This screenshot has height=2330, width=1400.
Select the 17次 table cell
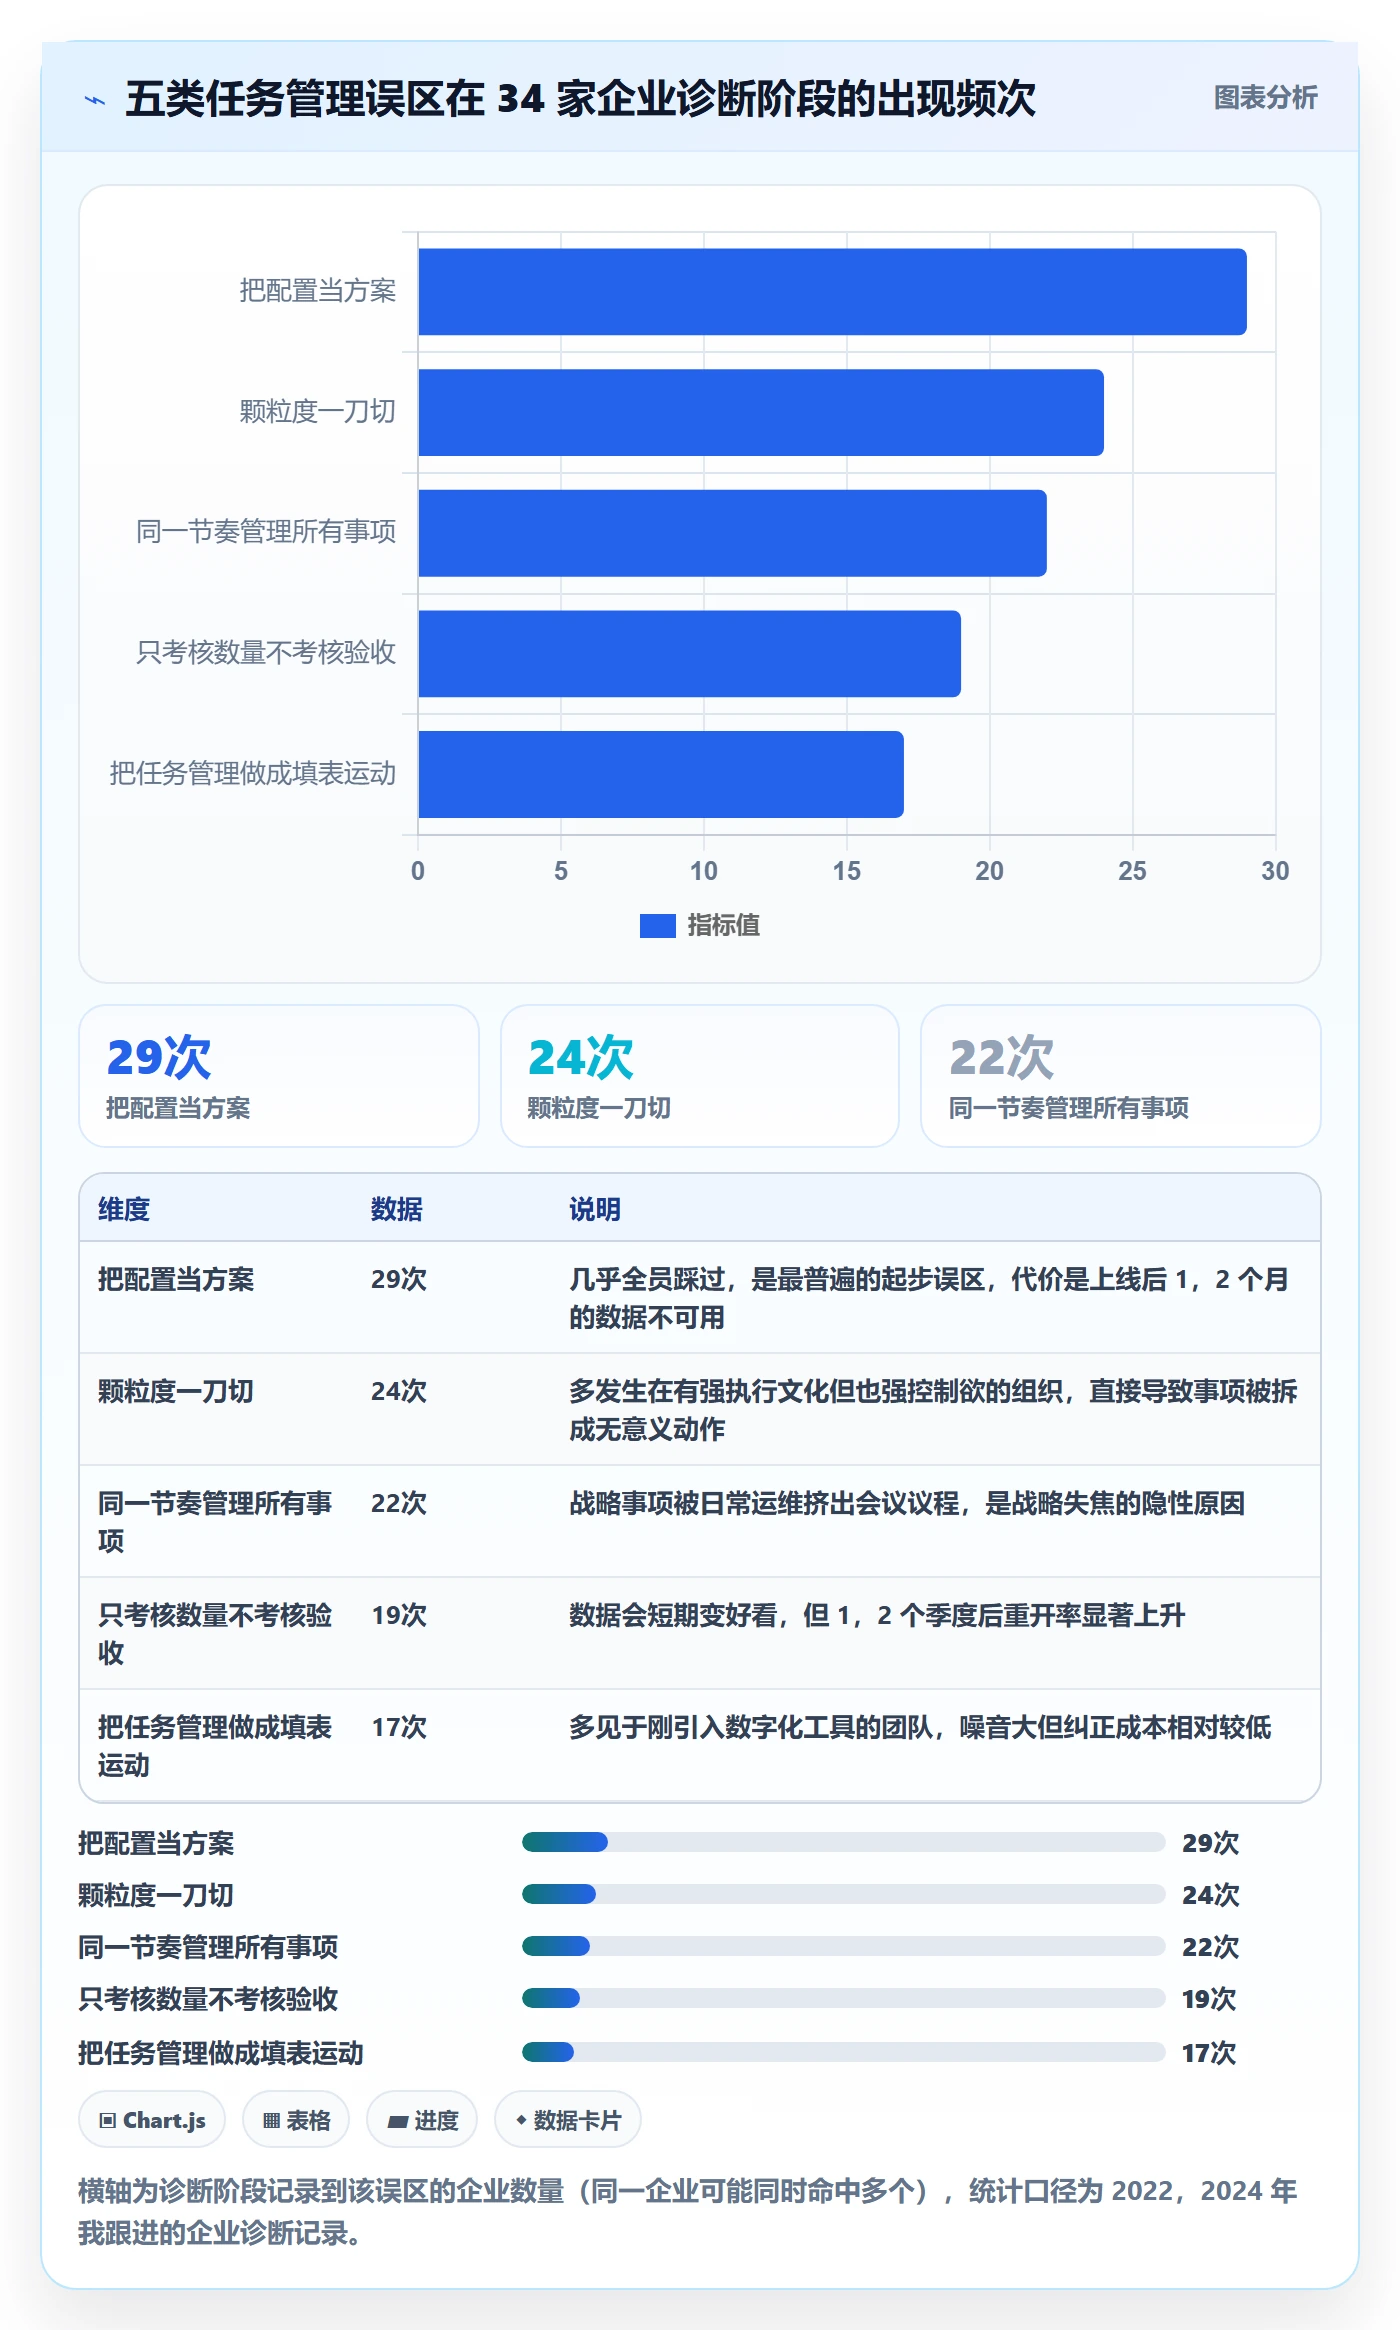coord(399,1727)
